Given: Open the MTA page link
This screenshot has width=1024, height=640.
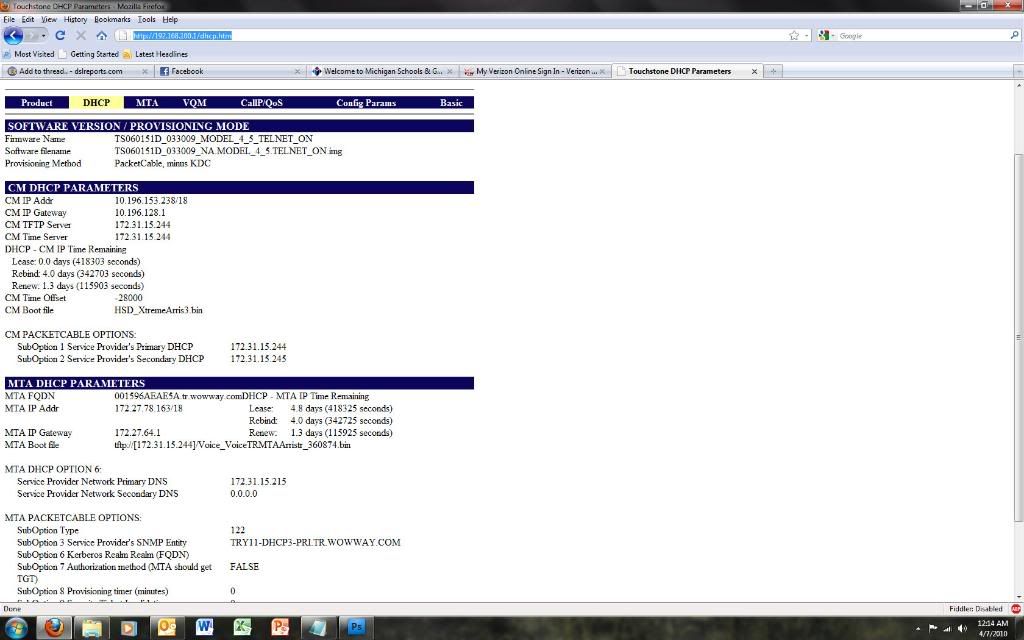Looking at the screenshot, I should 147,103.
